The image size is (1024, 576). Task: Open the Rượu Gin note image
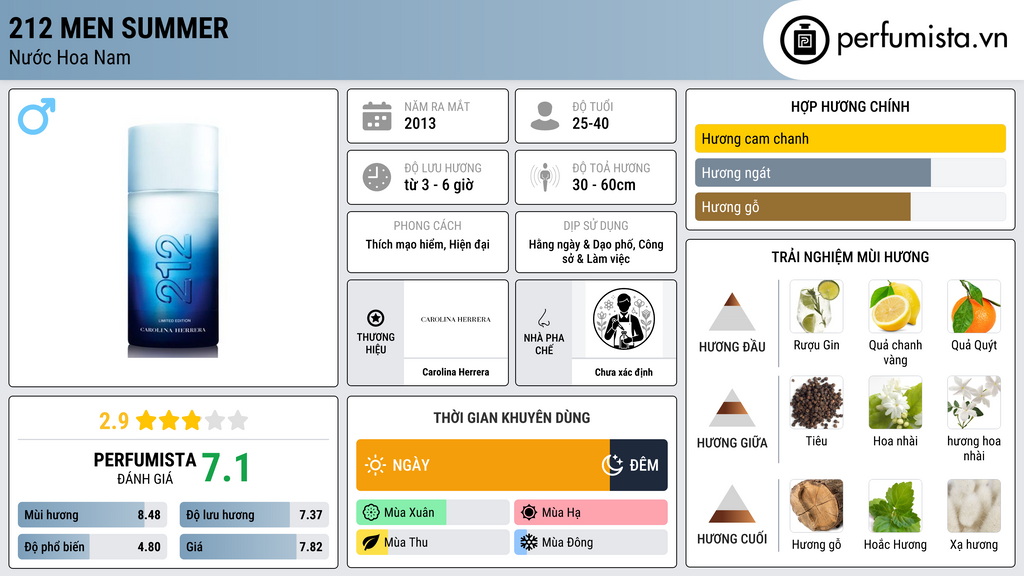coord(816,306)
